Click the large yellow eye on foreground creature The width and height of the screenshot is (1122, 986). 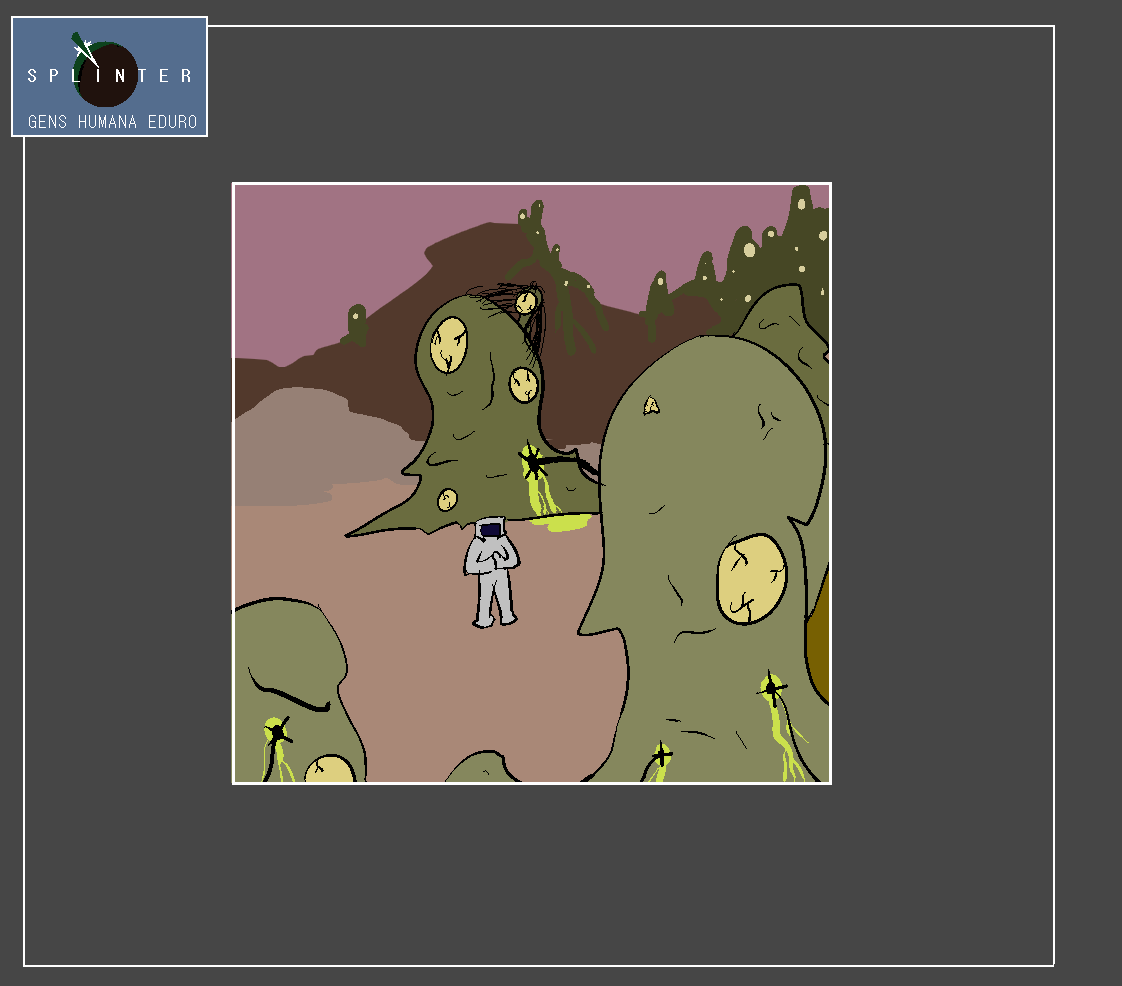(751, 578)
